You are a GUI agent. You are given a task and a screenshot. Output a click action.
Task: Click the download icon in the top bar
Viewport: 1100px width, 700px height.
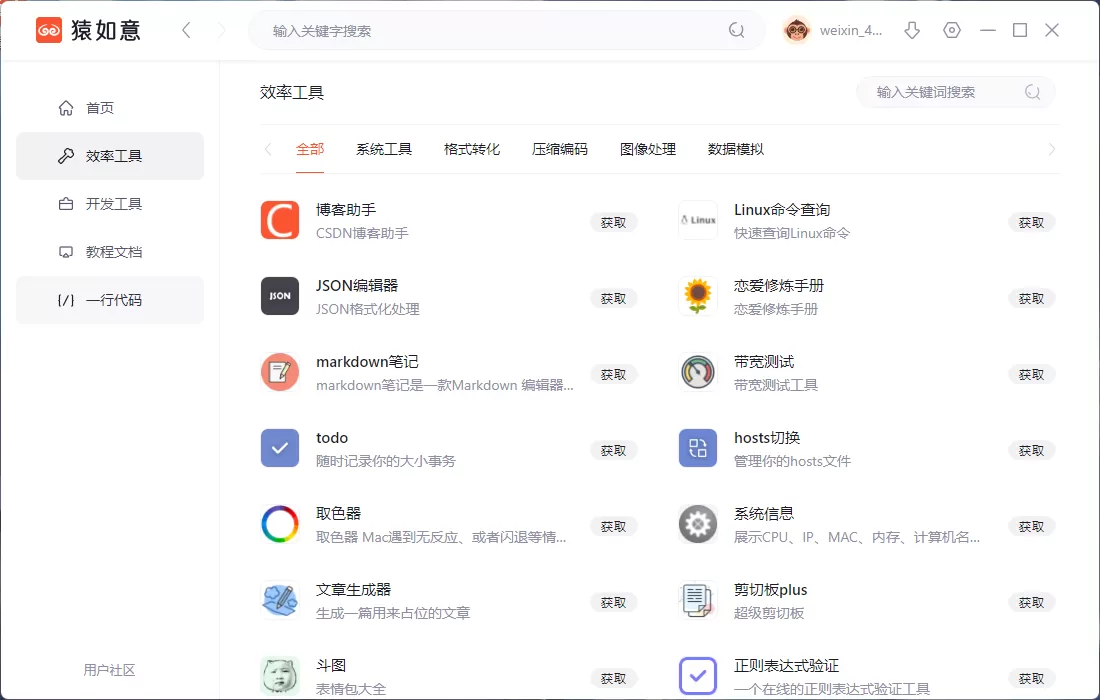(912, 30)
